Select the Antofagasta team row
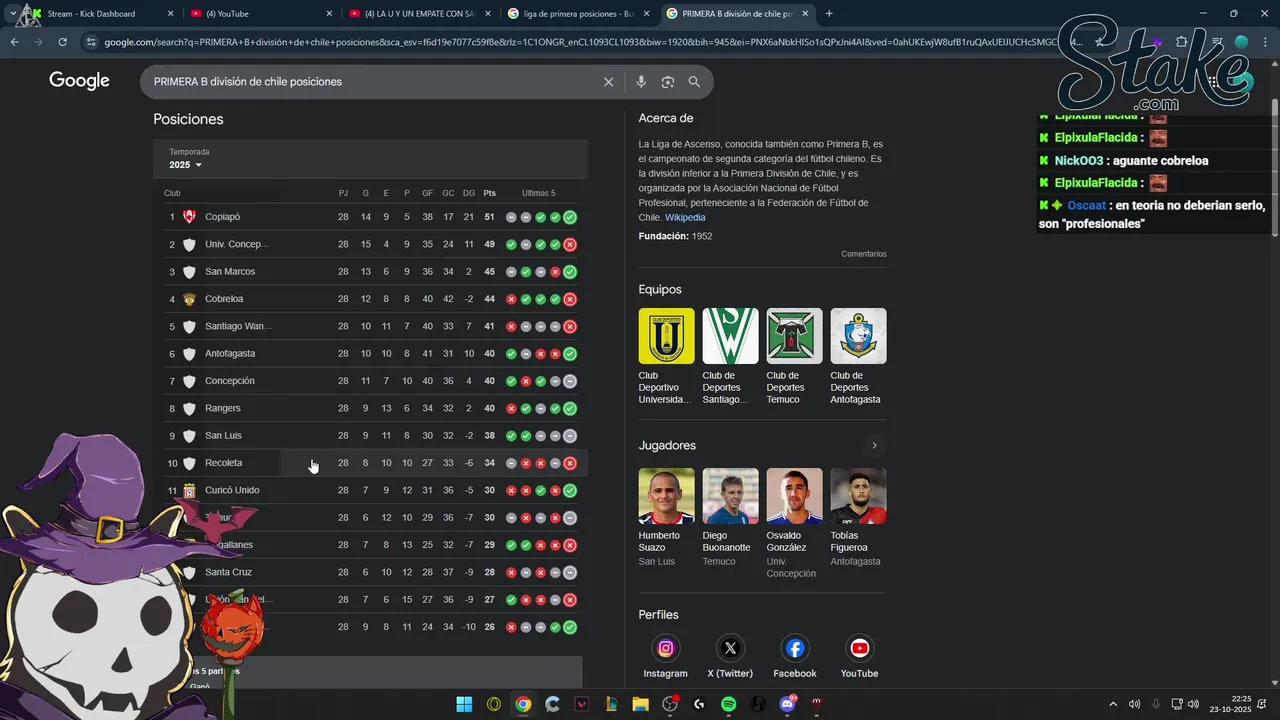Image resolution: width=1280 pixels, height=720 pixels. coord(371,354)
